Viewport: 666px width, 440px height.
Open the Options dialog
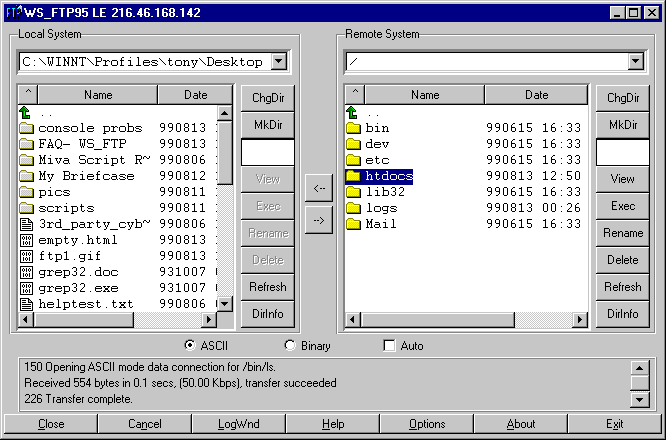(427, 424)
